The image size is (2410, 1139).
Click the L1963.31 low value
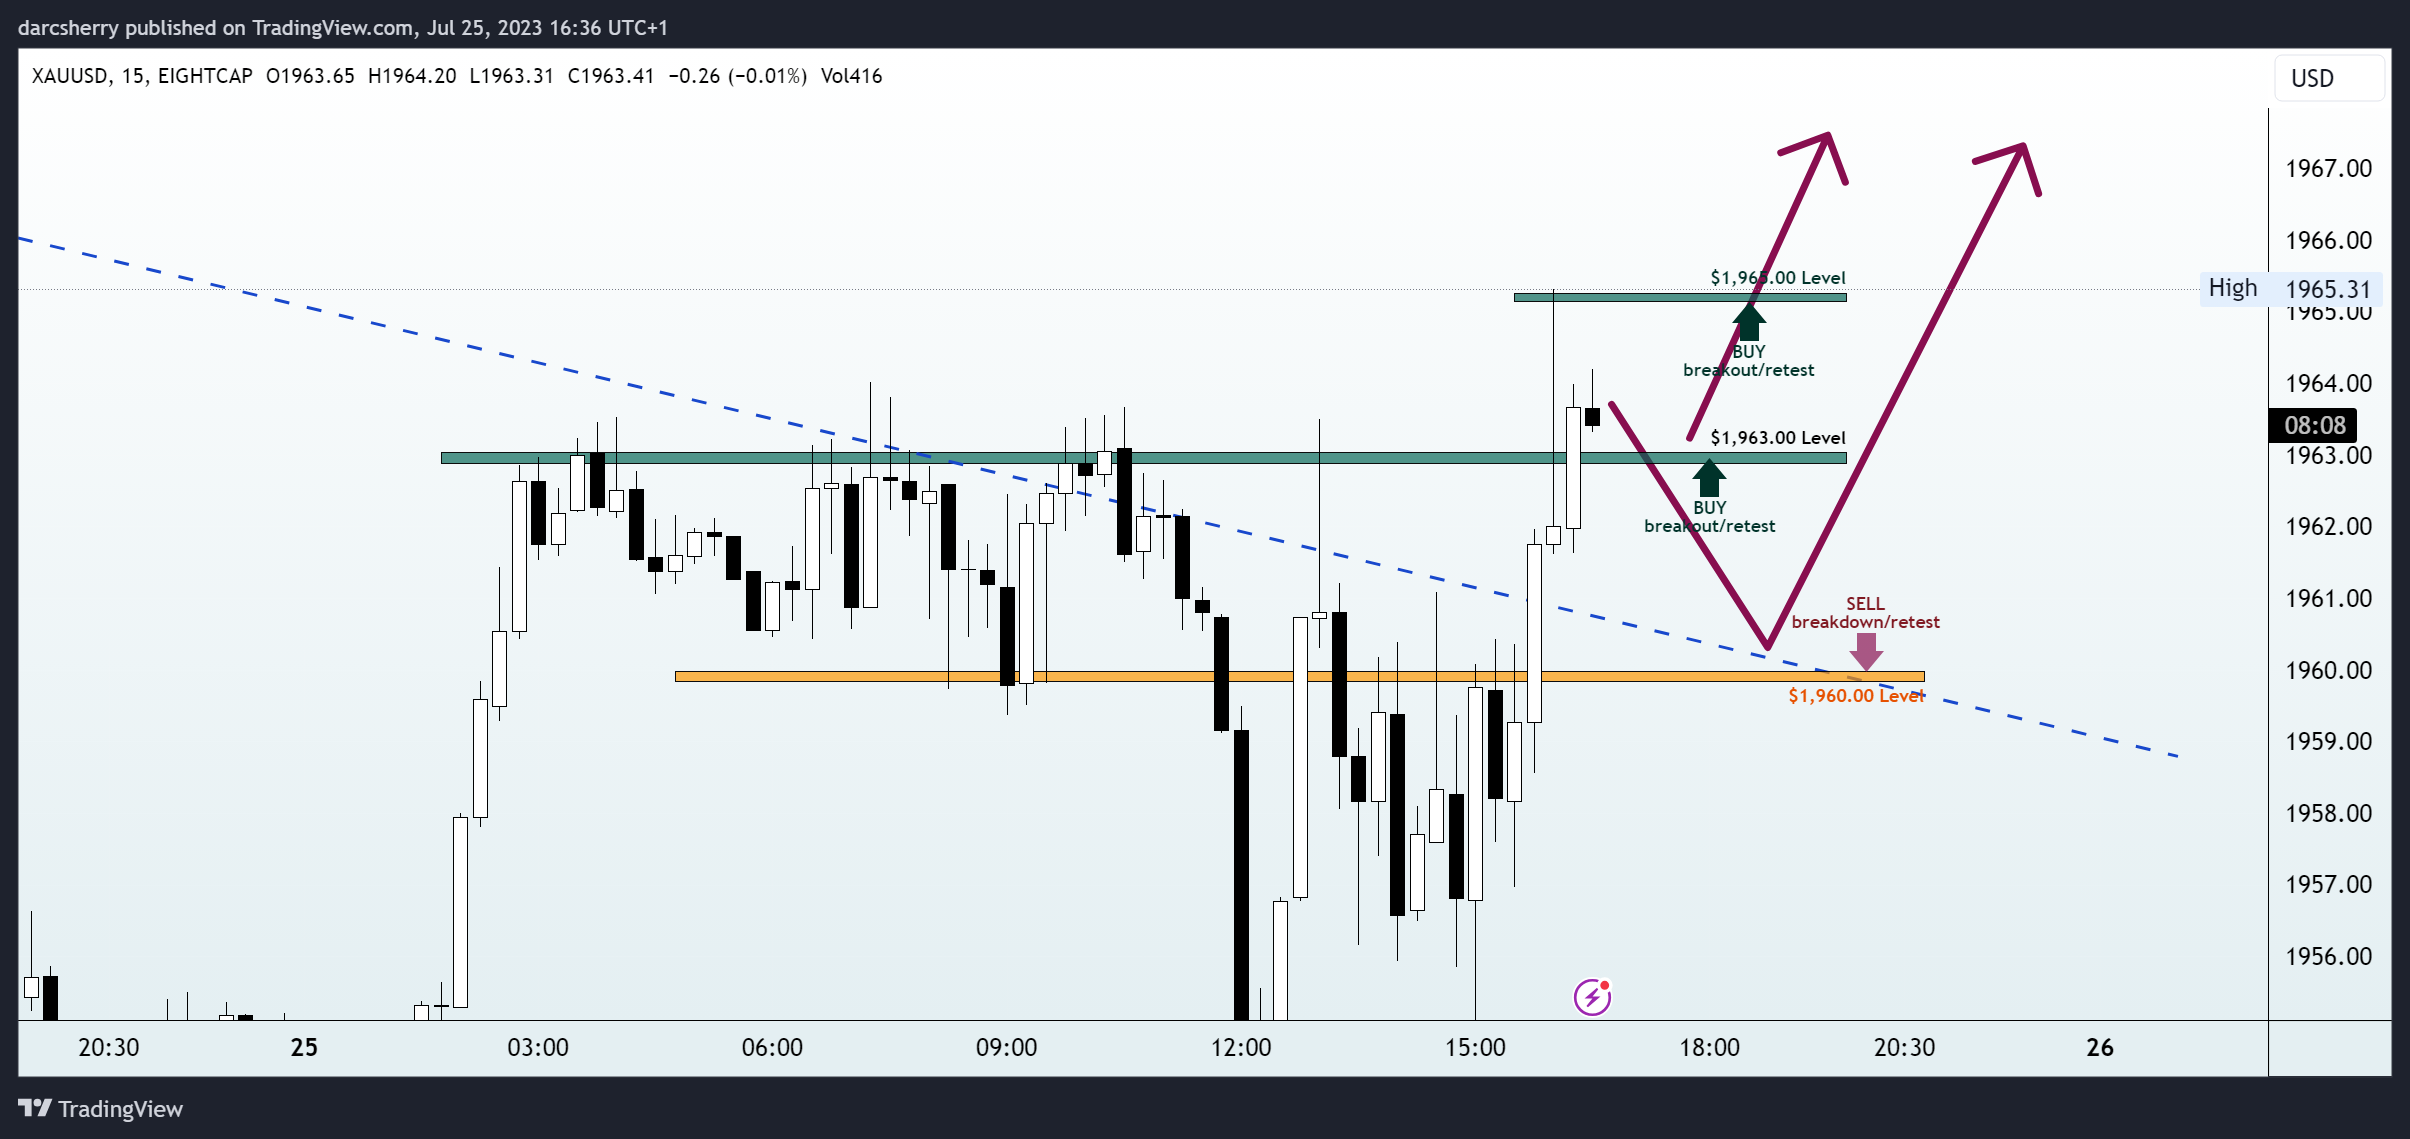click(511, 76)
